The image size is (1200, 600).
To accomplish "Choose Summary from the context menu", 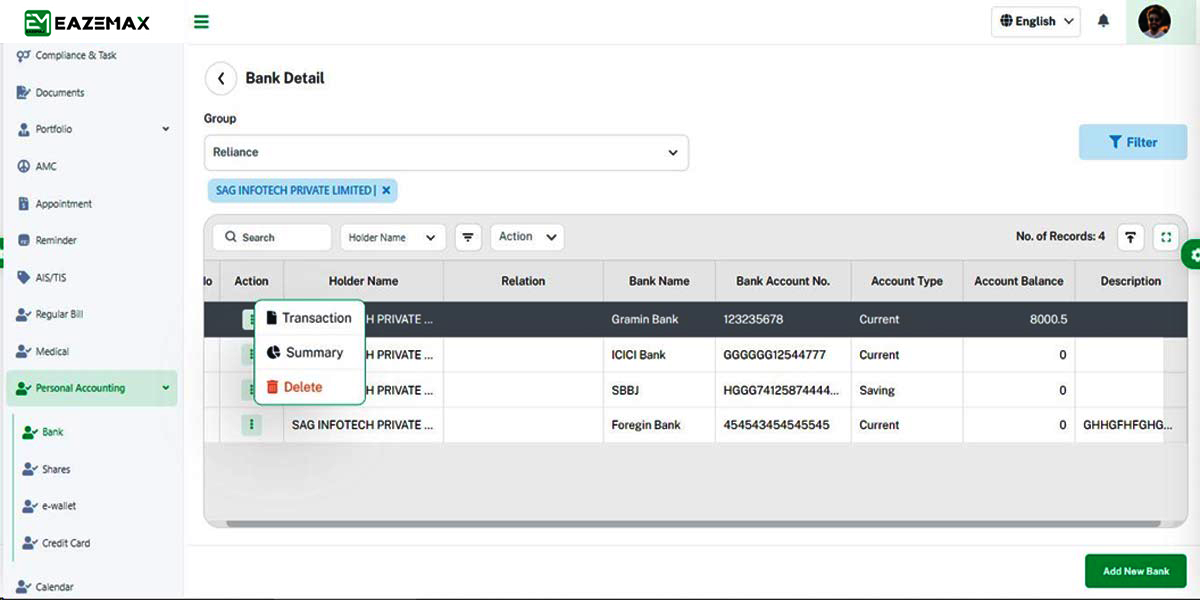I will click(x=310, y=353).
